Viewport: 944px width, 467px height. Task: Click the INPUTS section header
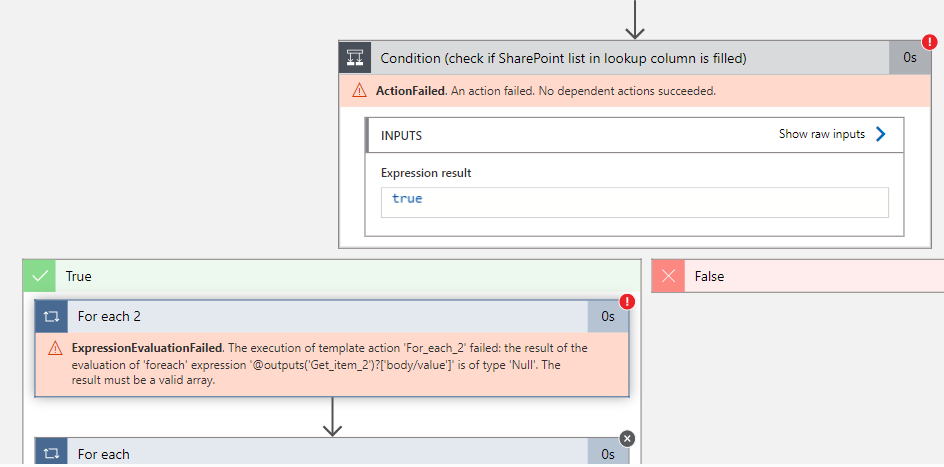click(635, 135)
